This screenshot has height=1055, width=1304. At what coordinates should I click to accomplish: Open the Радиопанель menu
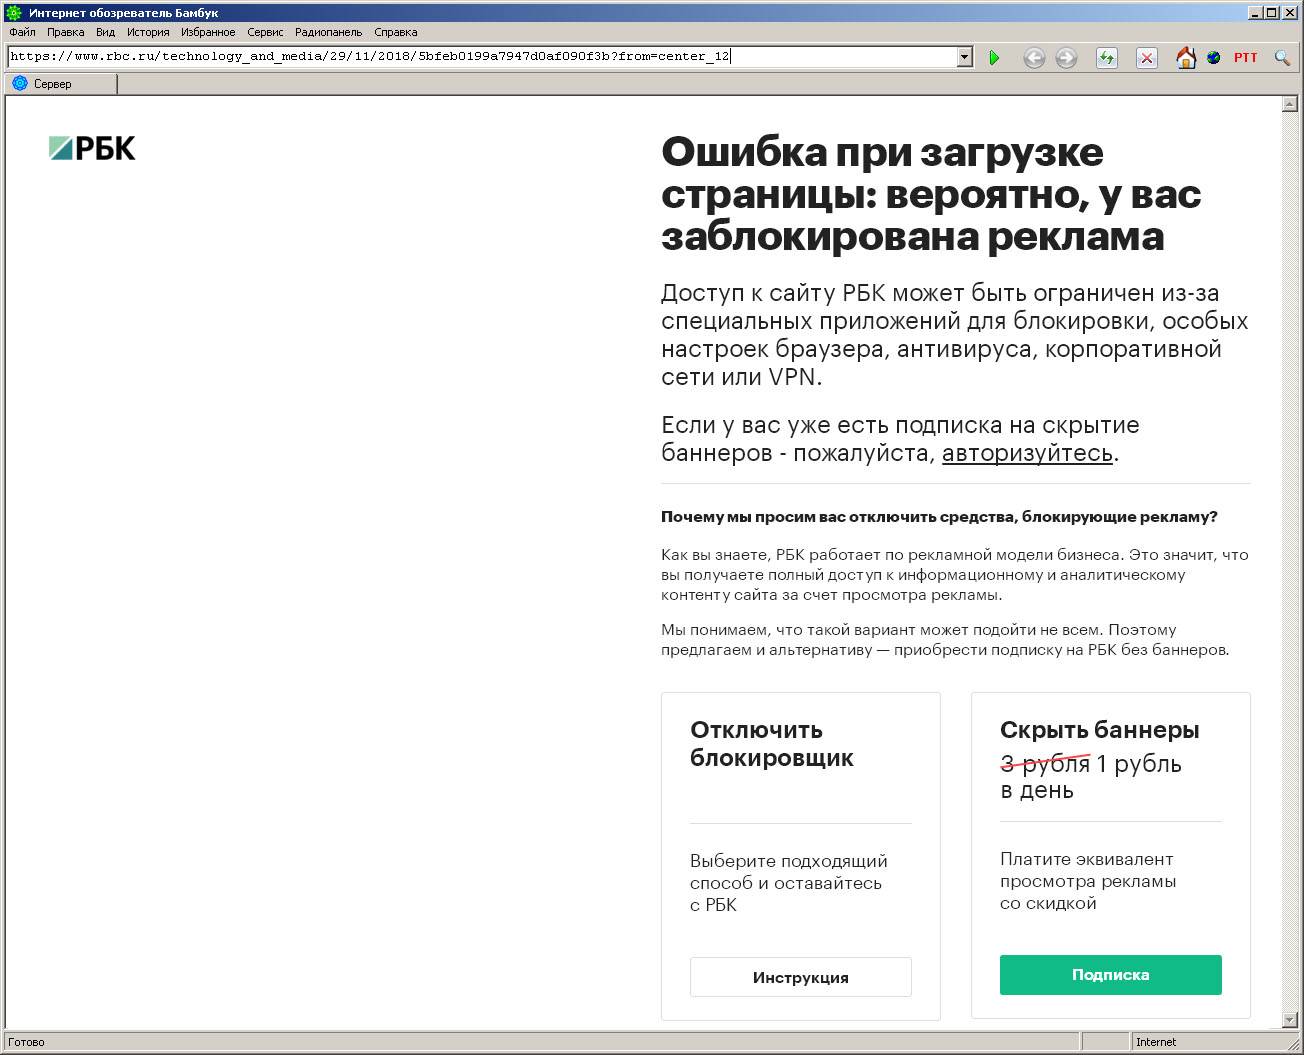point(328,32)
